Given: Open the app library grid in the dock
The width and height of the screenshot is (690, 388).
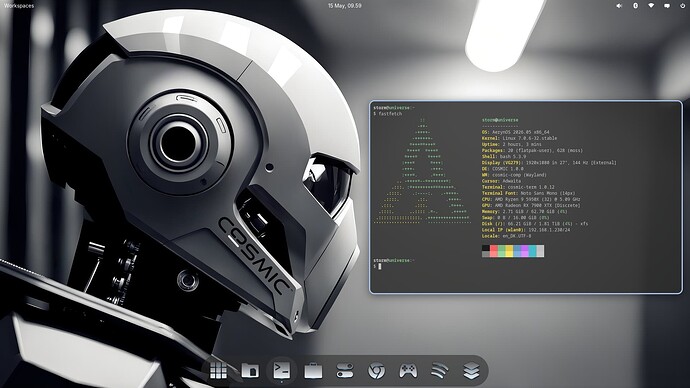Looking at the screenshot, I should click(218, 371).
